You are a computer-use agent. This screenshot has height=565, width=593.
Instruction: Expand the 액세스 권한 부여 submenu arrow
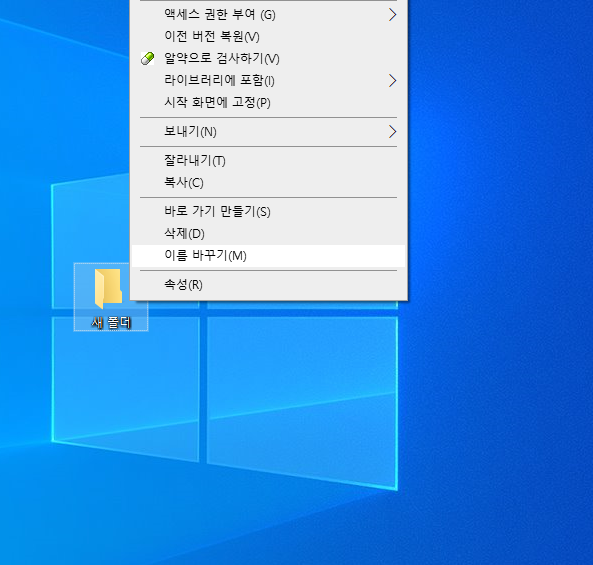pos(392,15)
